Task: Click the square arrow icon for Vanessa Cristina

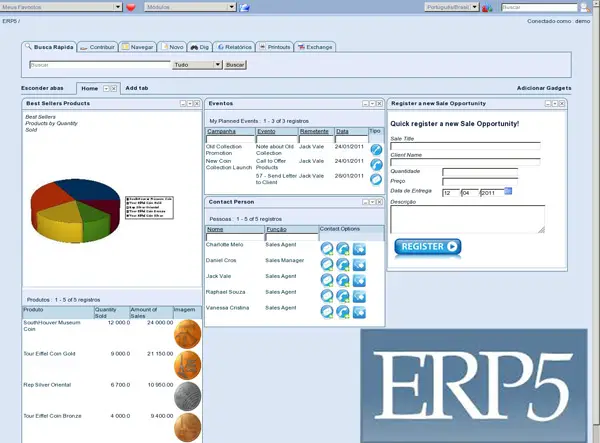Action: tap(359, 312)
